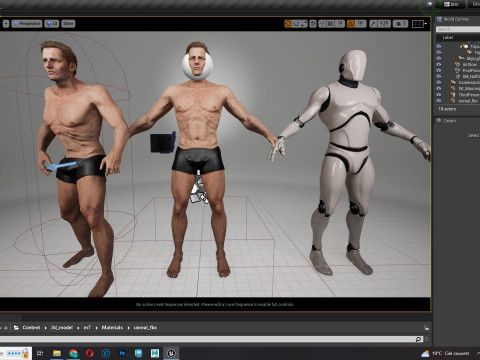Open File Explorer from the taskbar

click(x=57, y=353)
